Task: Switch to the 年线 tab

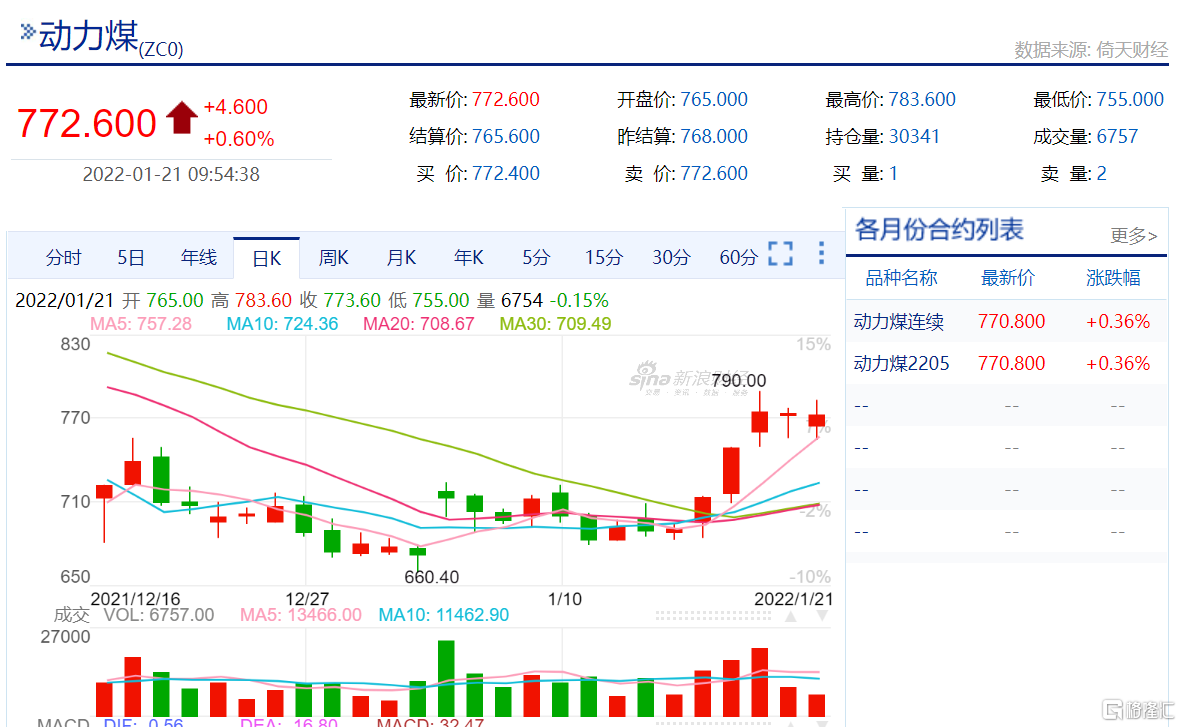Action: tap(199, 258)
